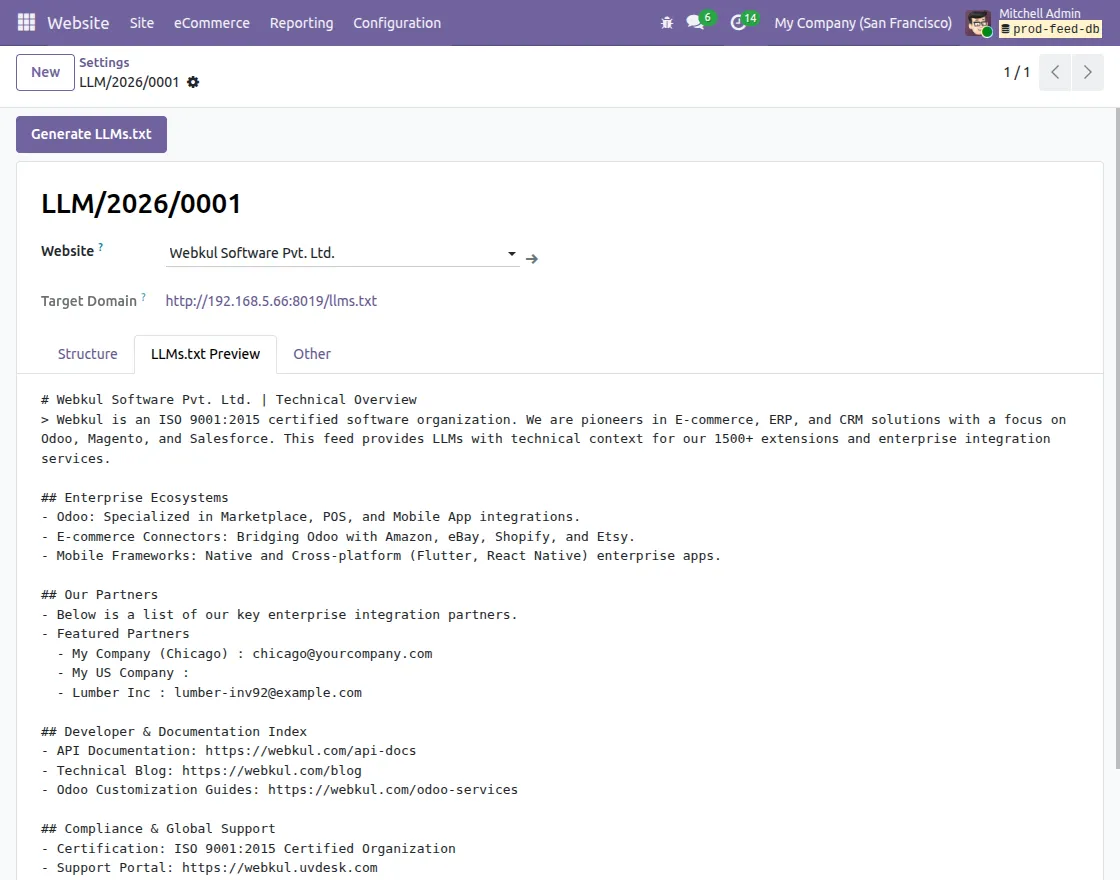
Task: Click the New button
Action: (x=46, y=72)
